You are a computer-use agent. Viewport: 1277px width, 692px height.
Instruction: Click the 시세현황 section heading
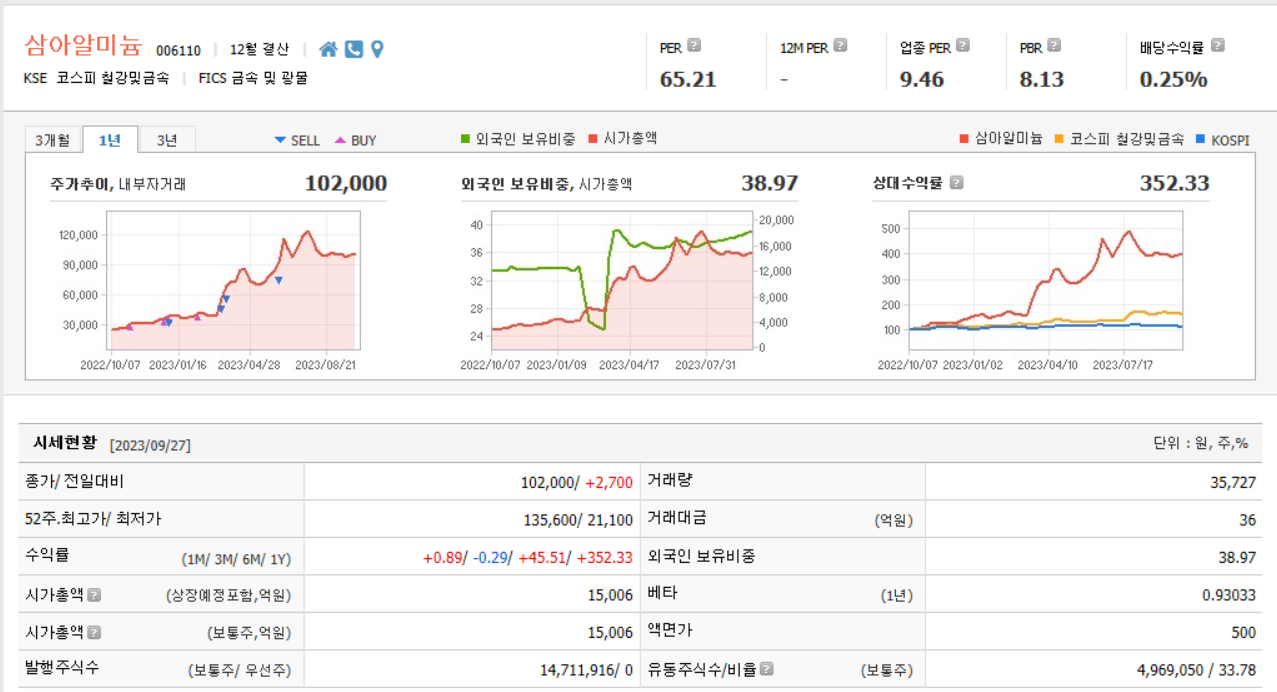click(x=65, y=443)
